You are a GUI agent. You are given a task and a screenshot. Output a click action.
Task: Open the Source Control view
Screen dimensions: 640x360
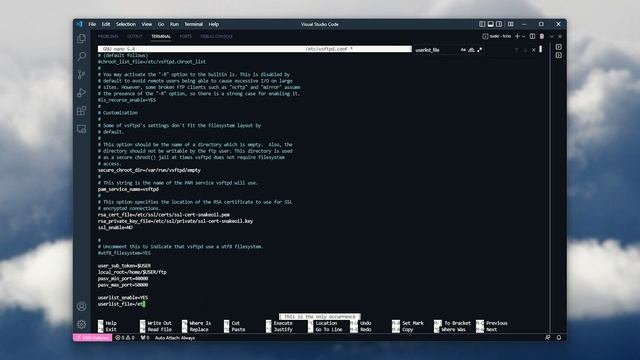[82, 74]
